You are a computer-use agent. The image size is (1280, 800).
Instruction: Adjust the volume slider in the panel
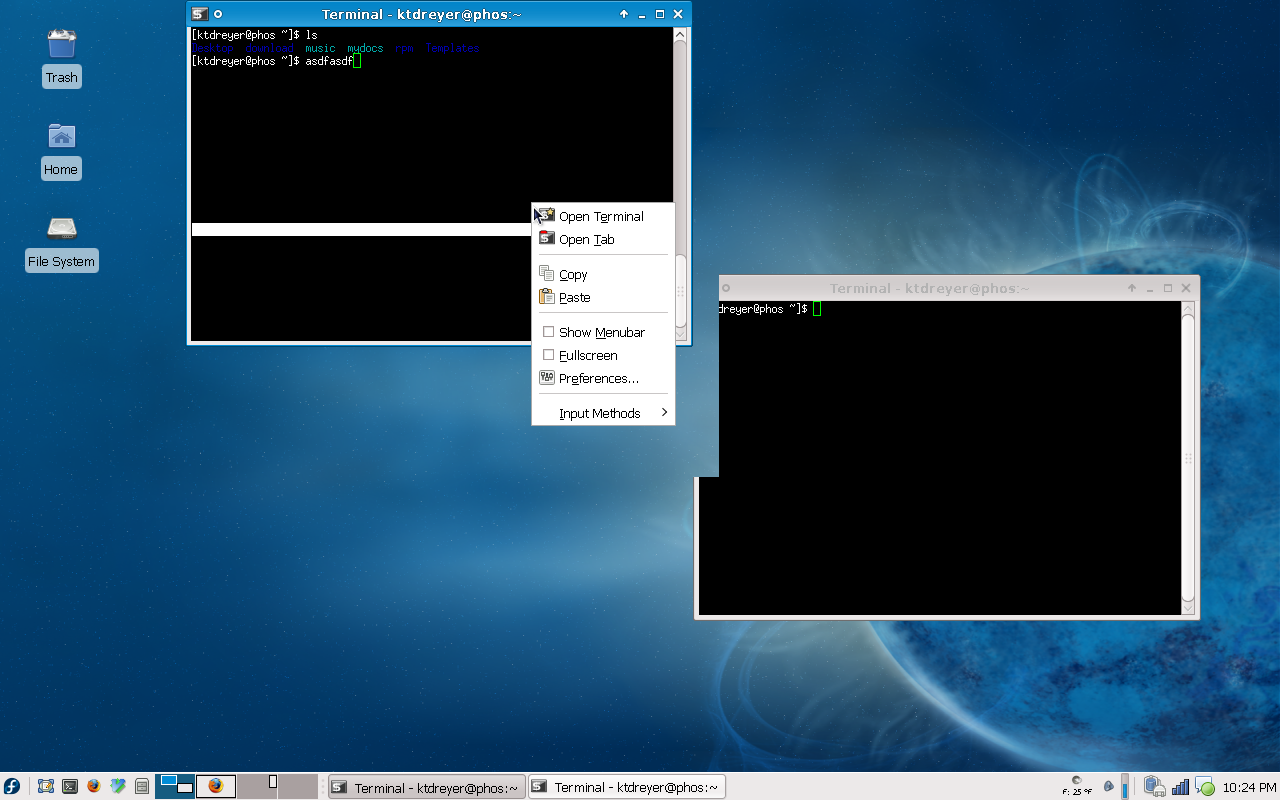1125,787
